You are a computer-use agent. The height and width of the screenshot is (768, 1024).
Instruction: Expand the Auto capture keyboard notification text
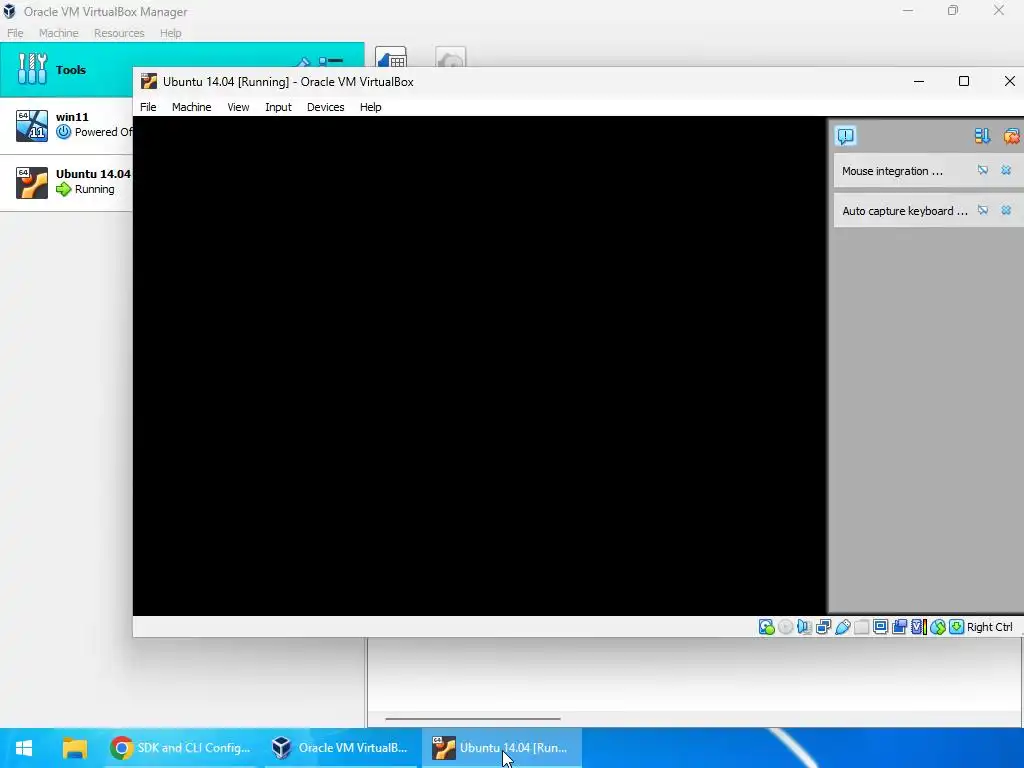[904, 211]
